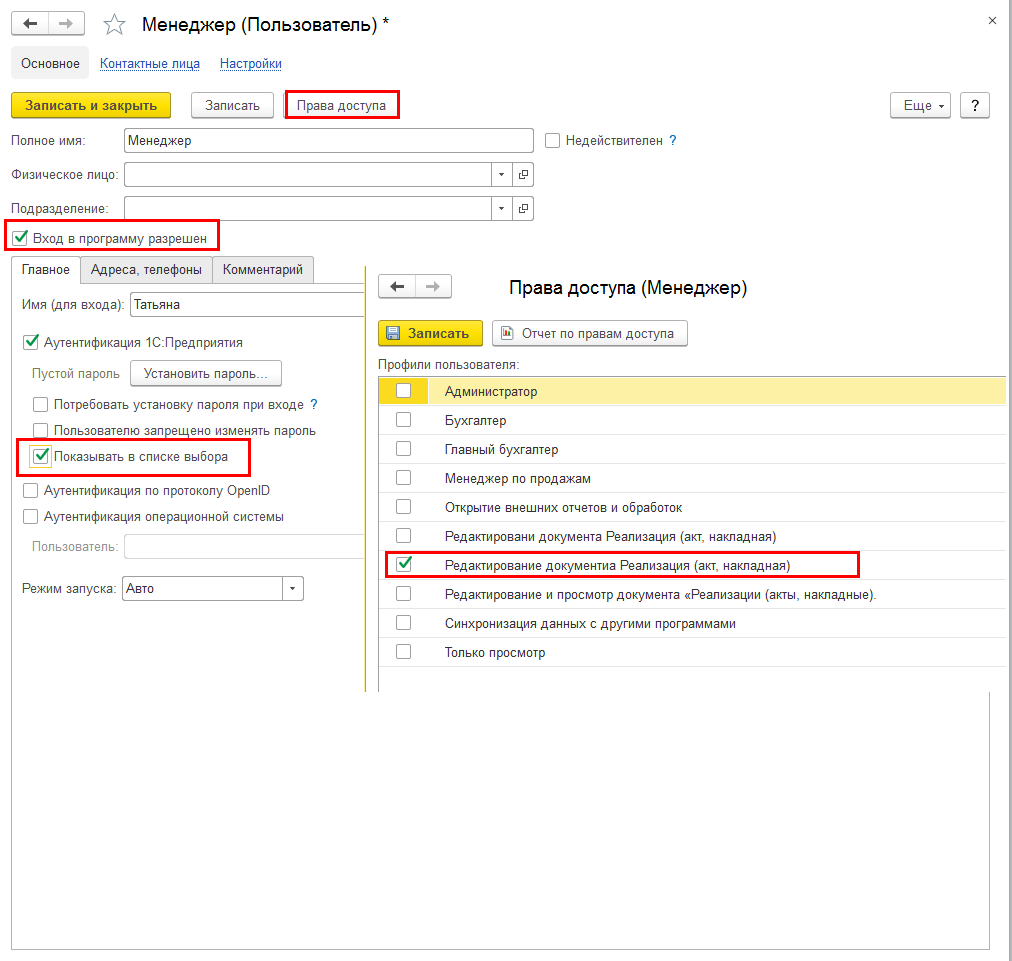1012x961 pixels.
Task: Toggle the Недействителен checkbox
Action: 552,140
